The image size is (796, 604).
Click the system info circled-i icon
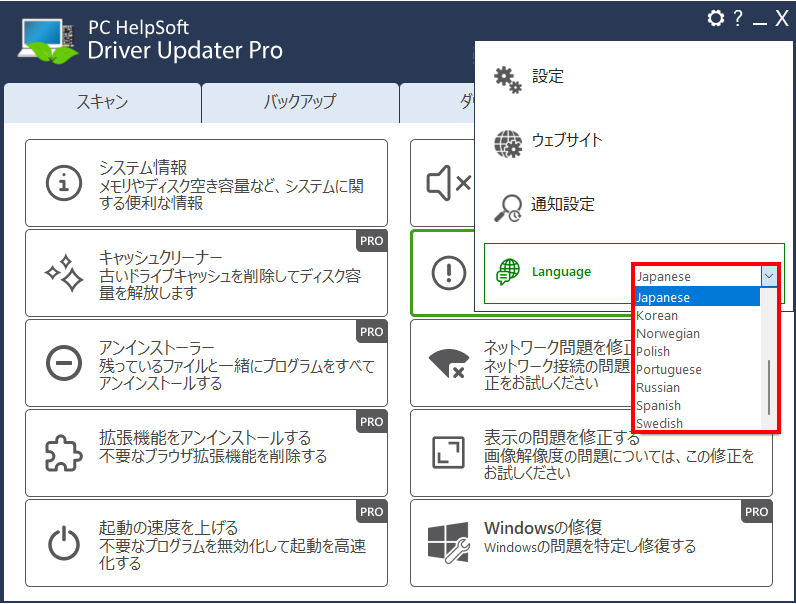[x=63, y=183]
